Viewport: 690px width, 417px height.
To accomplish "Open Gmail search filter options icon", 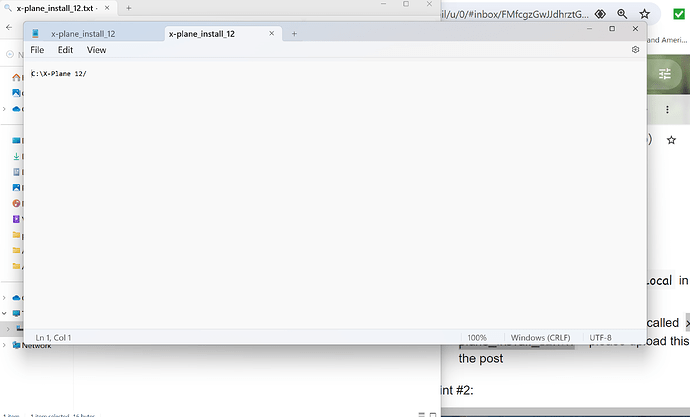I will [x=664, y=74].
